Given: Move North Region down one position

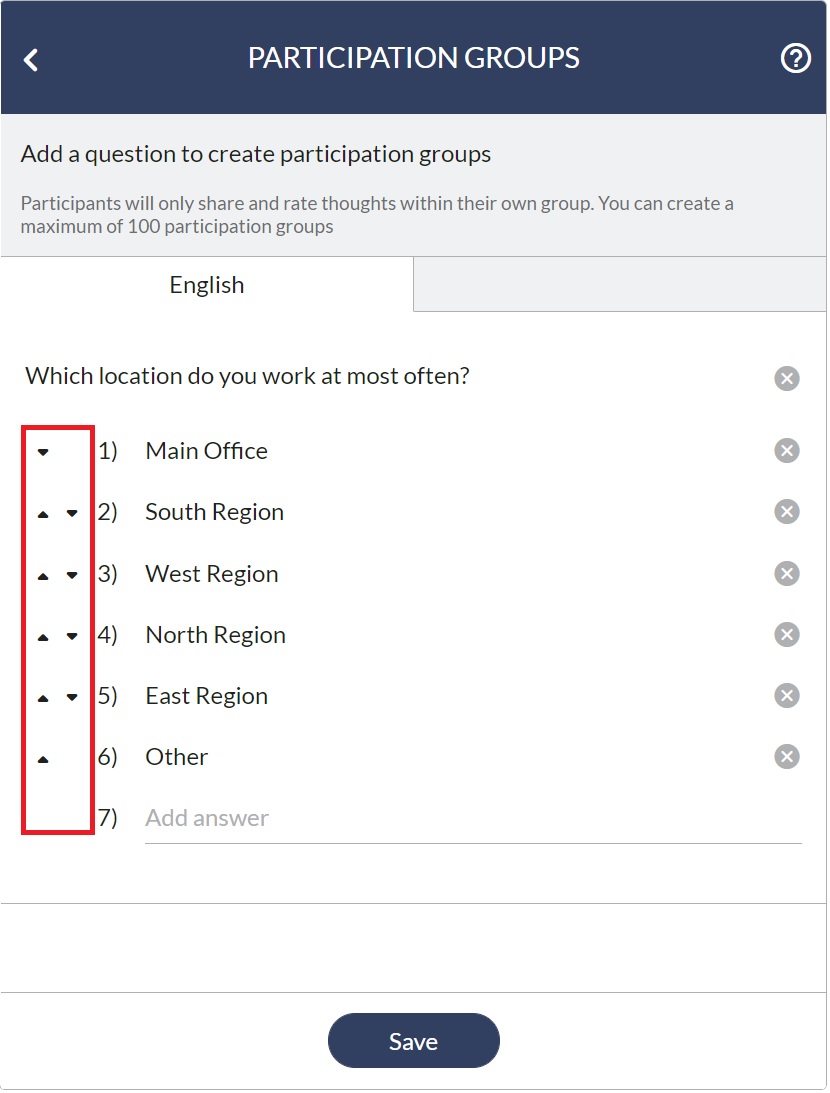Looking at the screenshot, I should (72, 636).
